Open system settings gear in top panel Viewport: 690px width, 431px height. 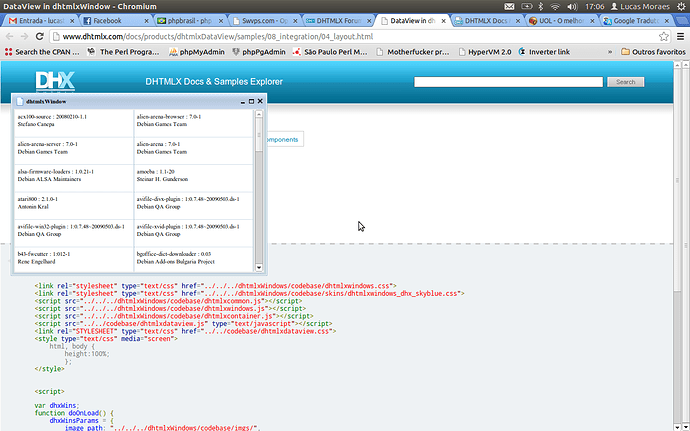[682, 7]
